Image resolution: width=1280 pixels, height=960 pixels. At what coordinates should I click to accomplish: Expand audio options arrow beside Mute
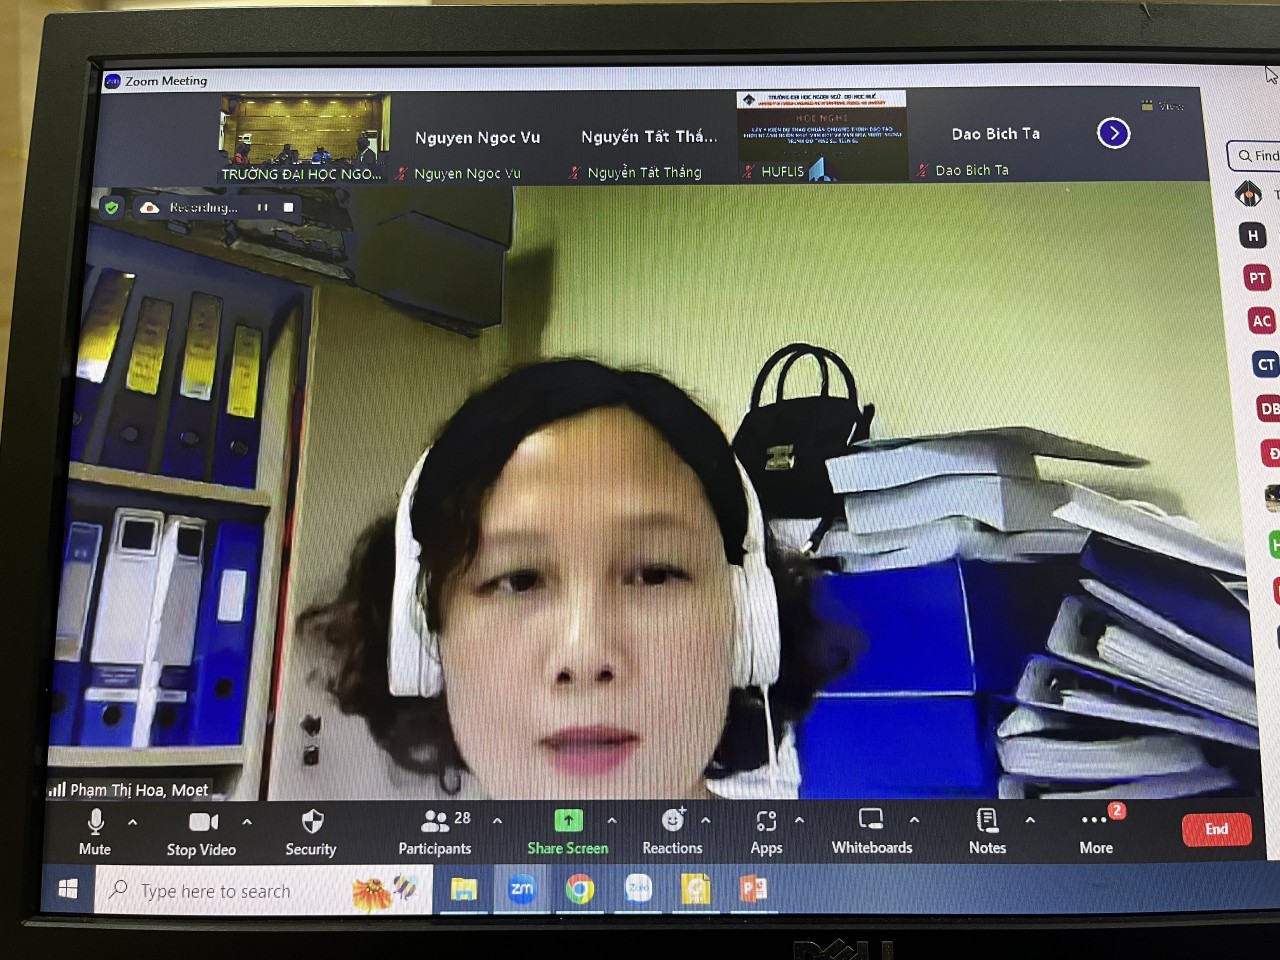[133, 822]
